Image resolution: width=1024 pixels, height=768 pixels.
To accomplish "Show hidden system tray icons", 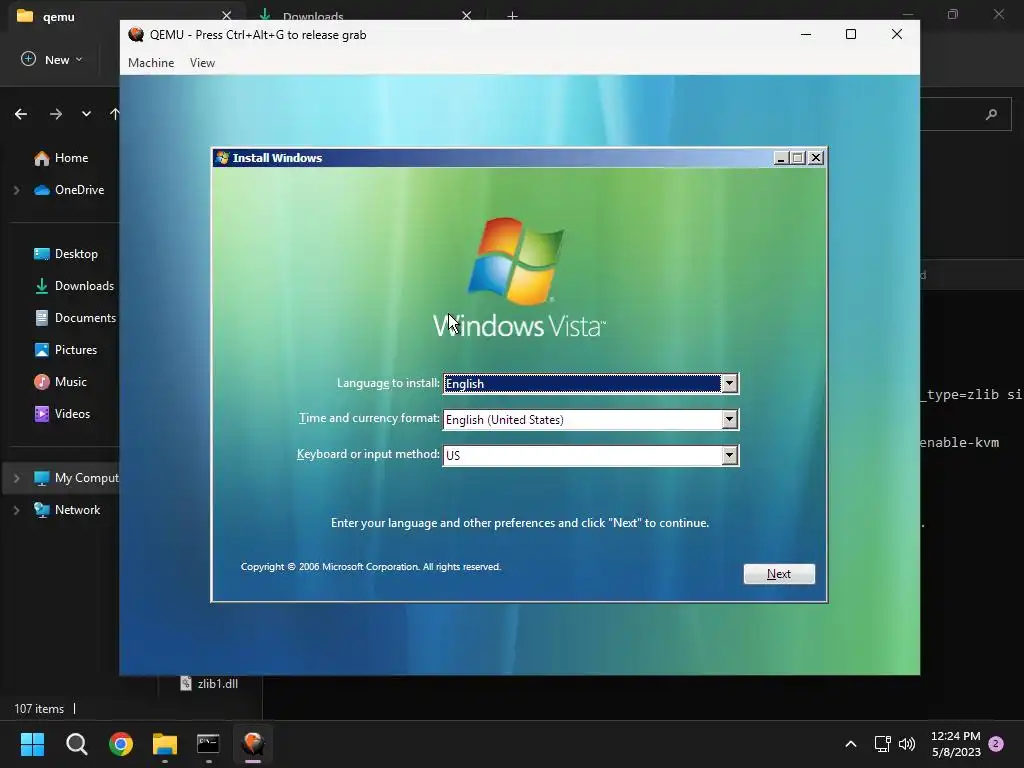I will click(x=850, y=744).
